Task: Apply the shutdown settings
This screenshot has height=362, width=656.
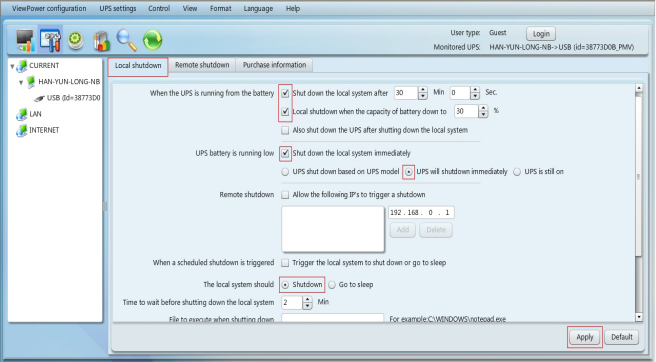Action: coord(585,337)
